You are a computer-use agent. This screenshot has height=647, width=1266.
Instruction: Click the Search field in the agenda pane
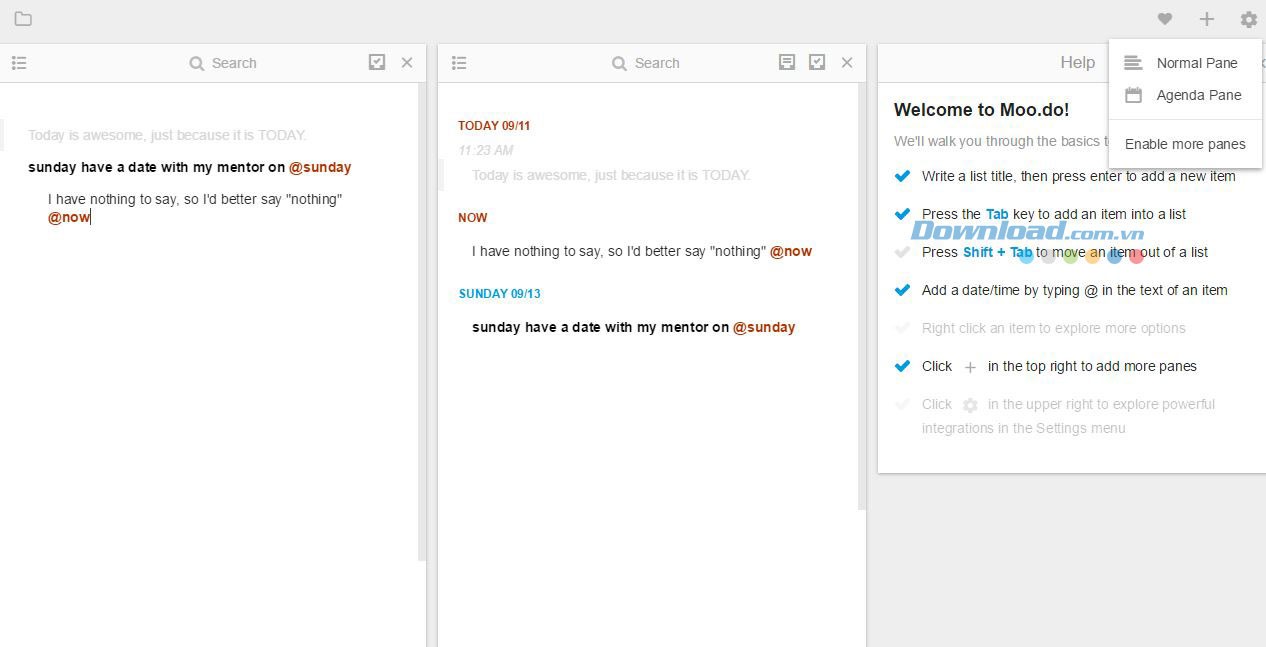(656, 63)
